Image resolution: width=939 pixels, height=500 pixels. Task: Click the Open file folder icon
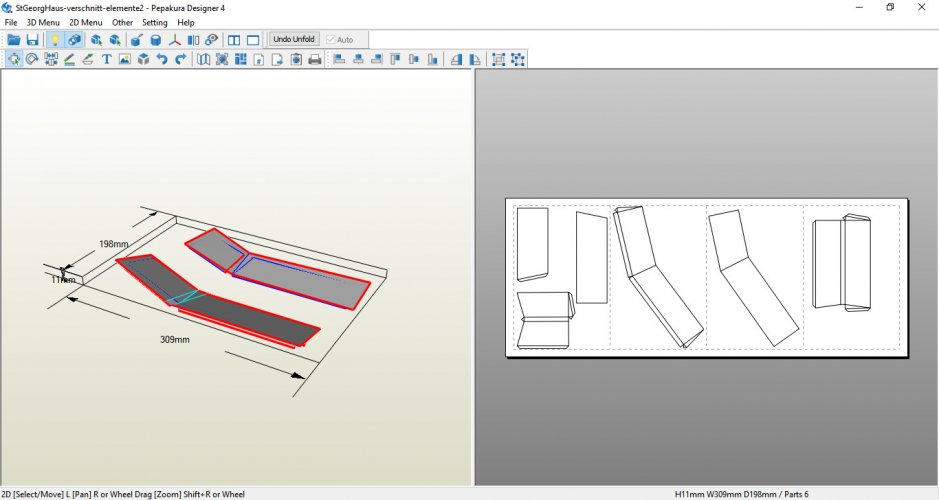13,40
